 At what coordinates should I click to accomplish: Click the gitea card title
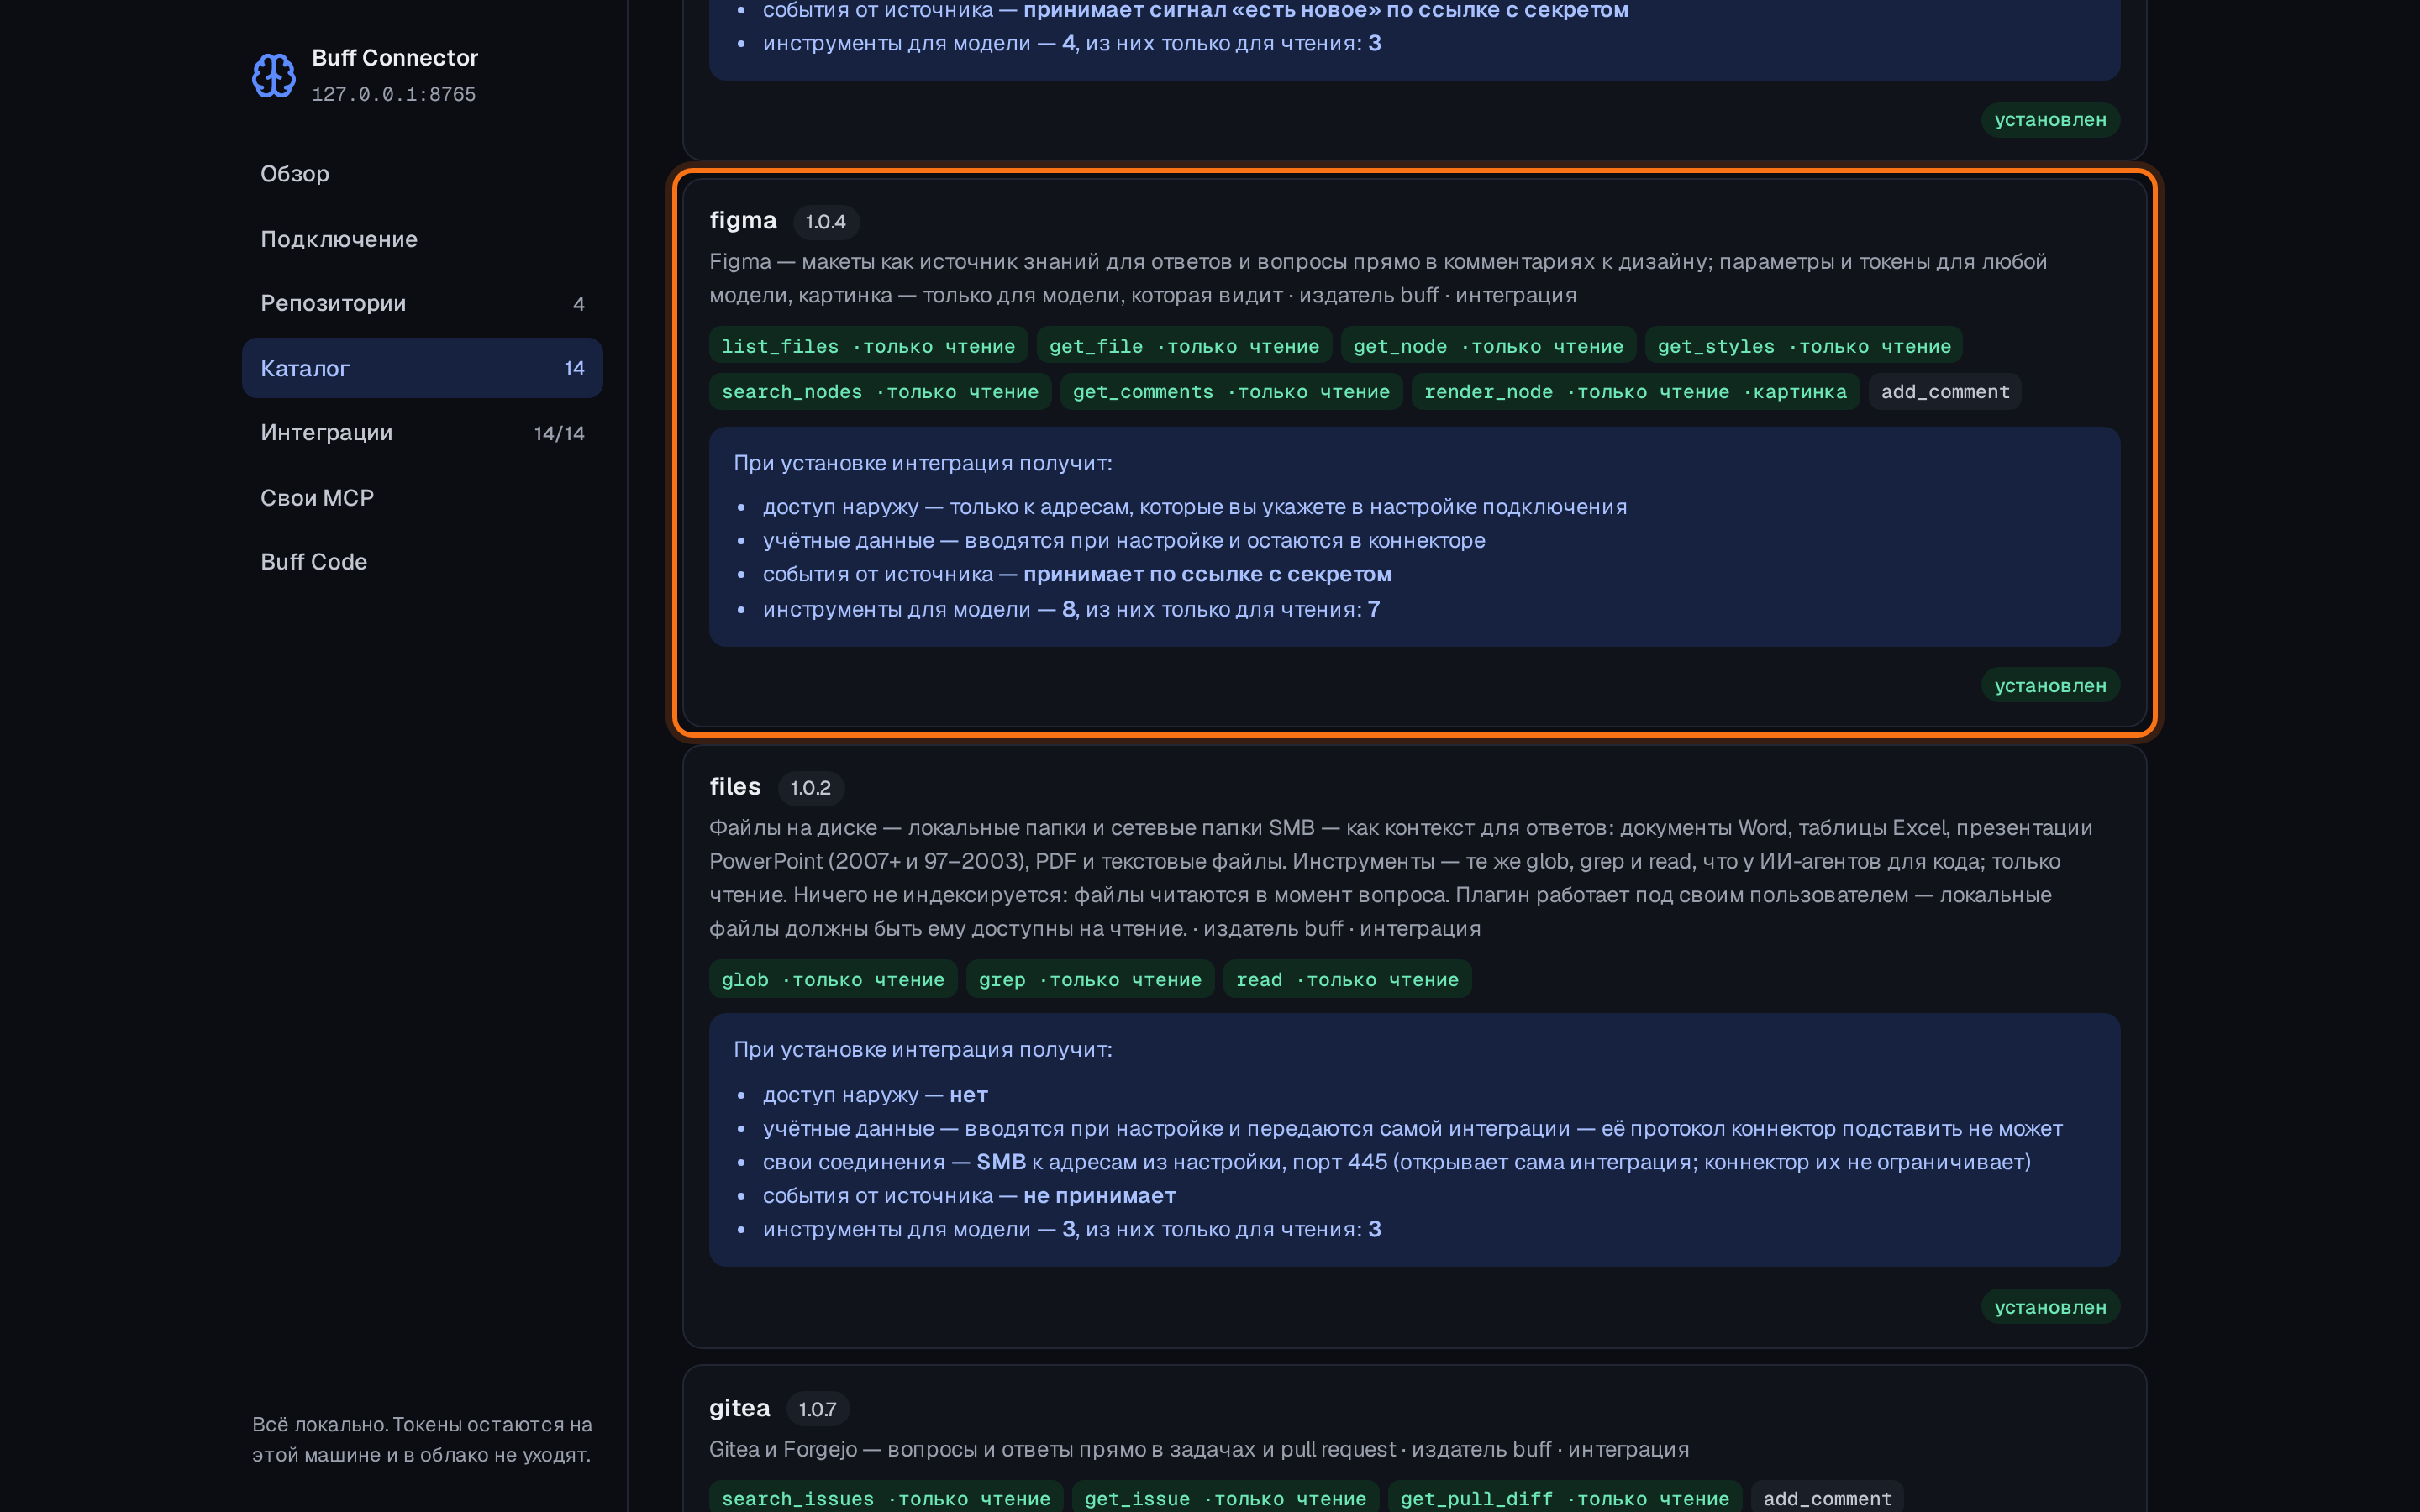coord(739,1408)
